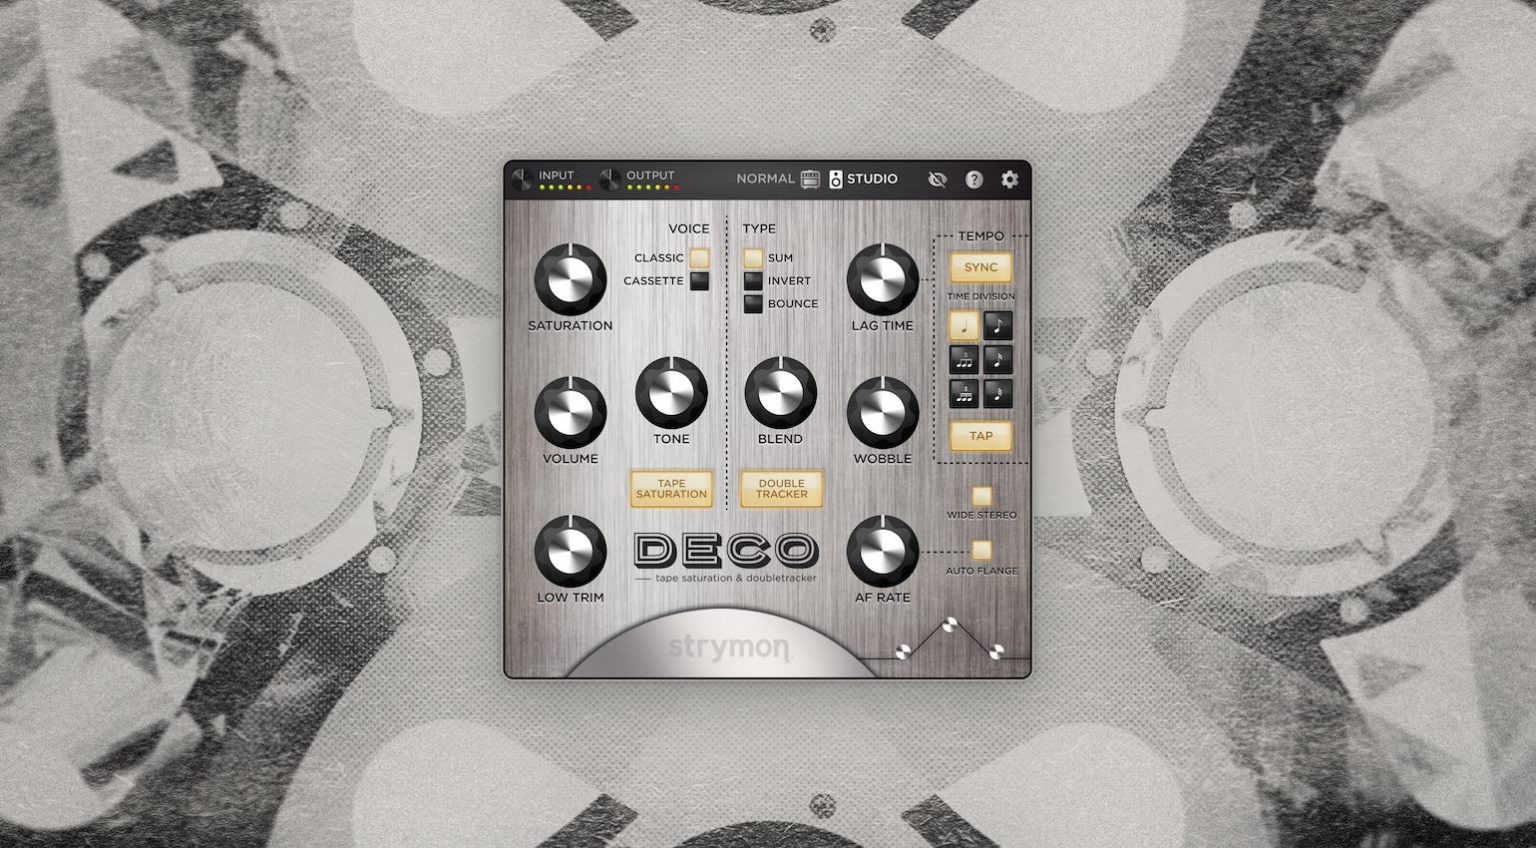The width and height of the screenshot is (1536, 848).
Task: Switch voice to CASSETTE
Action: 698,281
